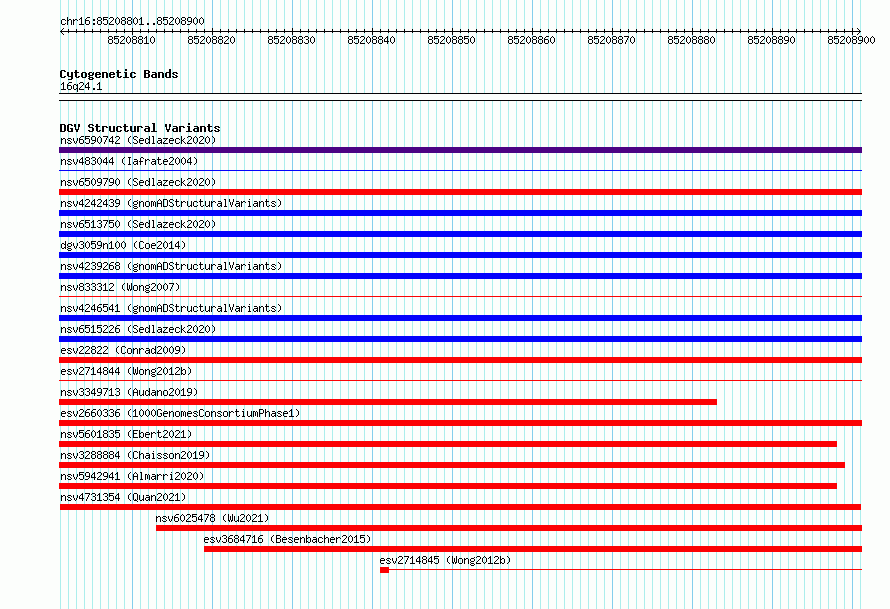890x609 pixels.
Task: Click nsv4246541 (gnomADStructuralVariants) label
Action: [171, 308]
